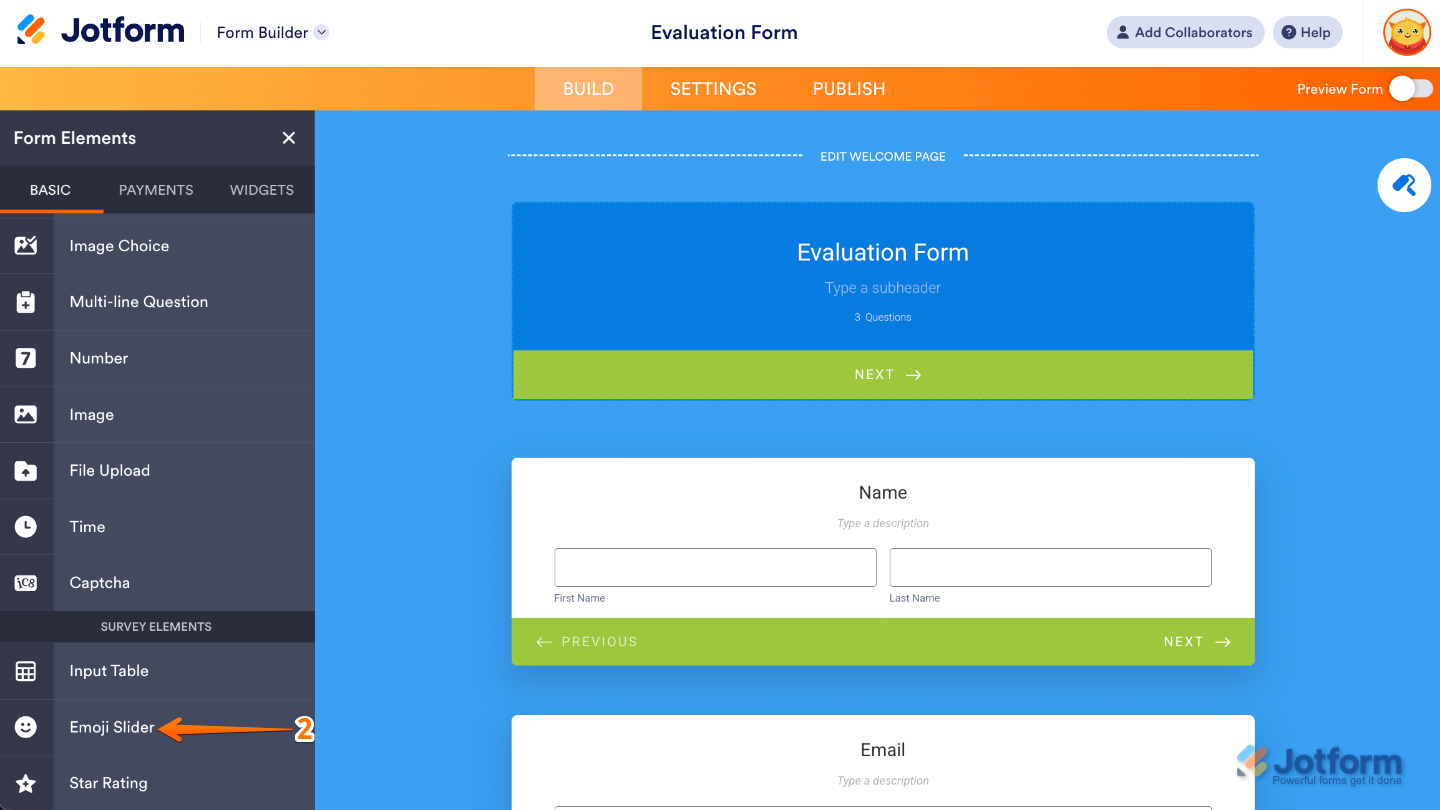Viewport: 1440px width, 810px height.
Task: Open the form assistant rocket icon
Action: click(1404, 185)
